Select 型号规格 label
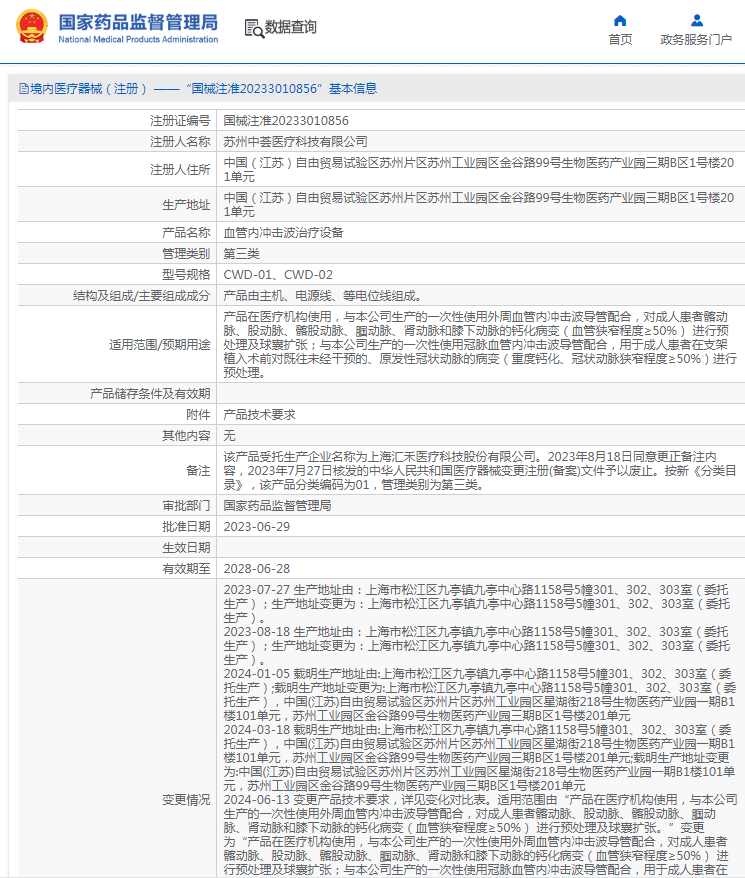The image size is (745, 878). [x=186, y=274]
